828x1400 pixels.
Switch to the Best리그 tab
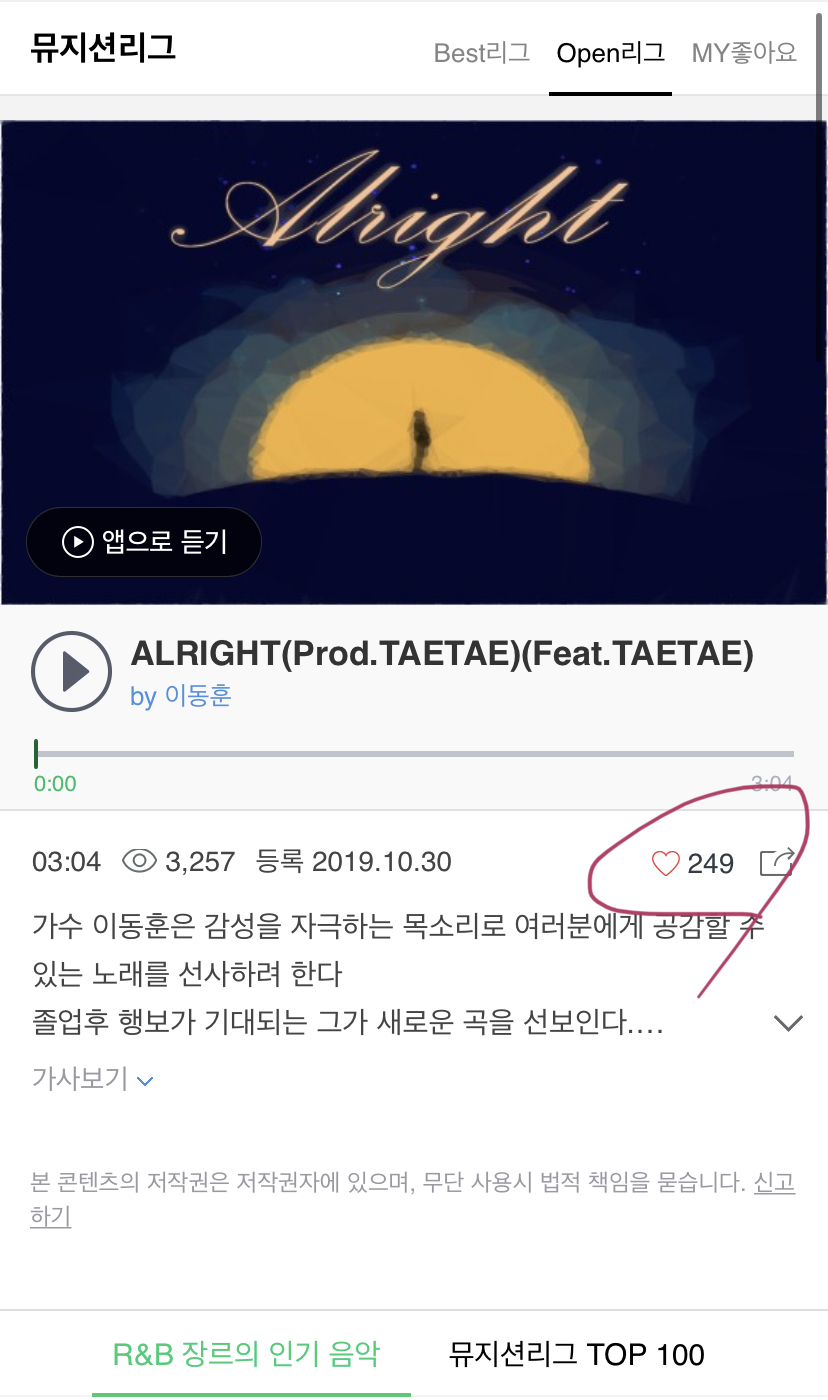coord(482,53)
